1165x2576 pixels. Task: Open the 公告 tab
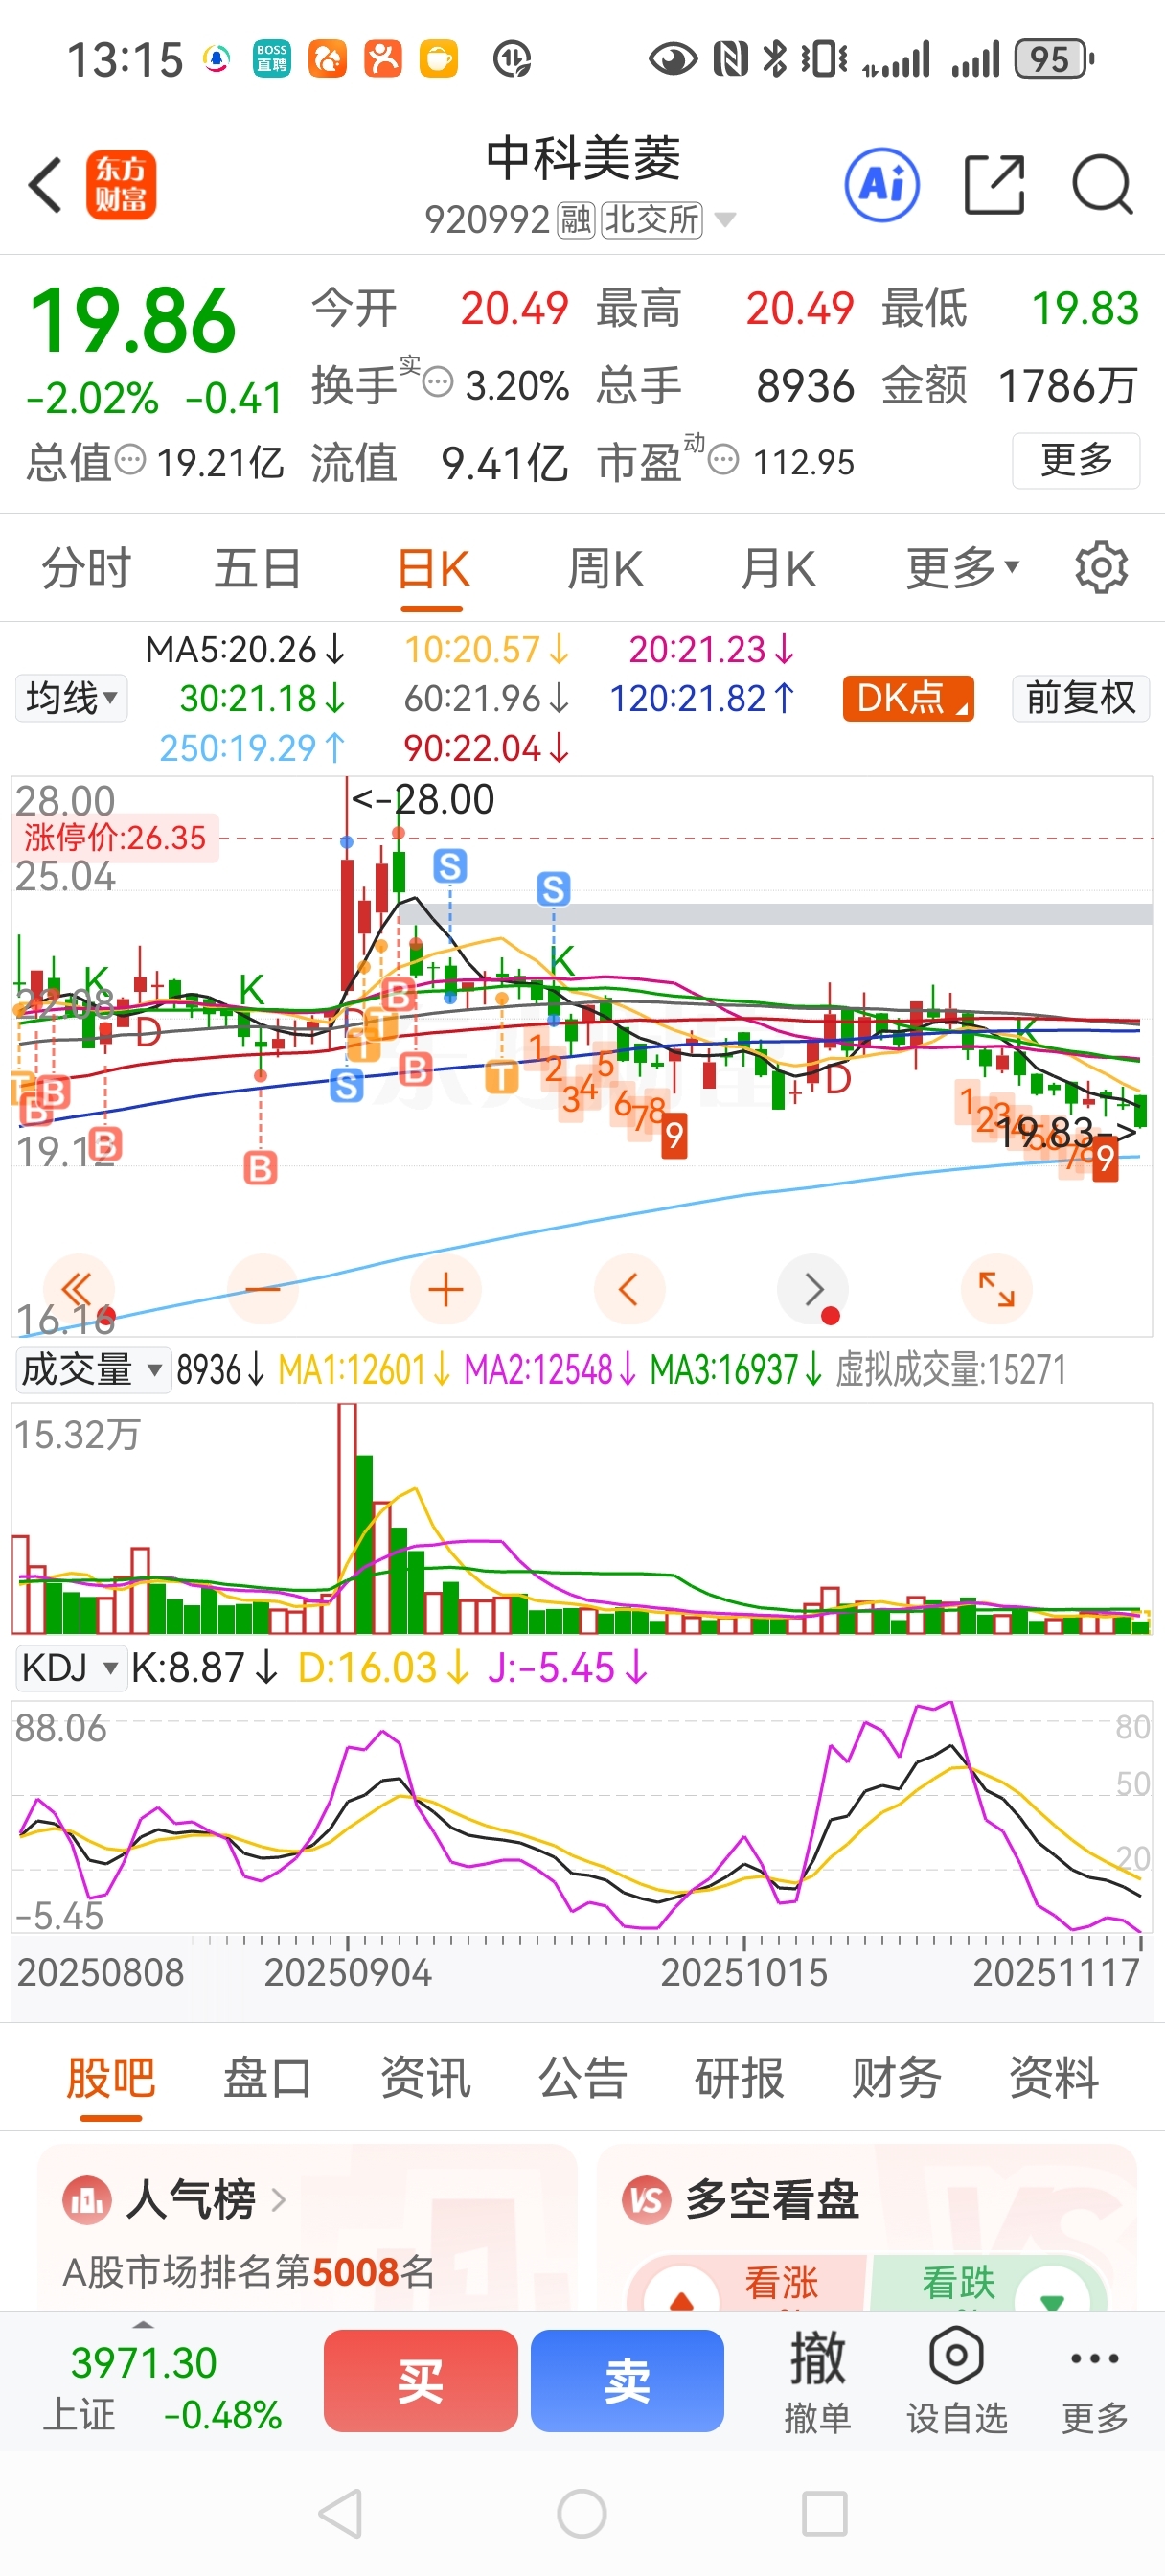point(582,2077)
